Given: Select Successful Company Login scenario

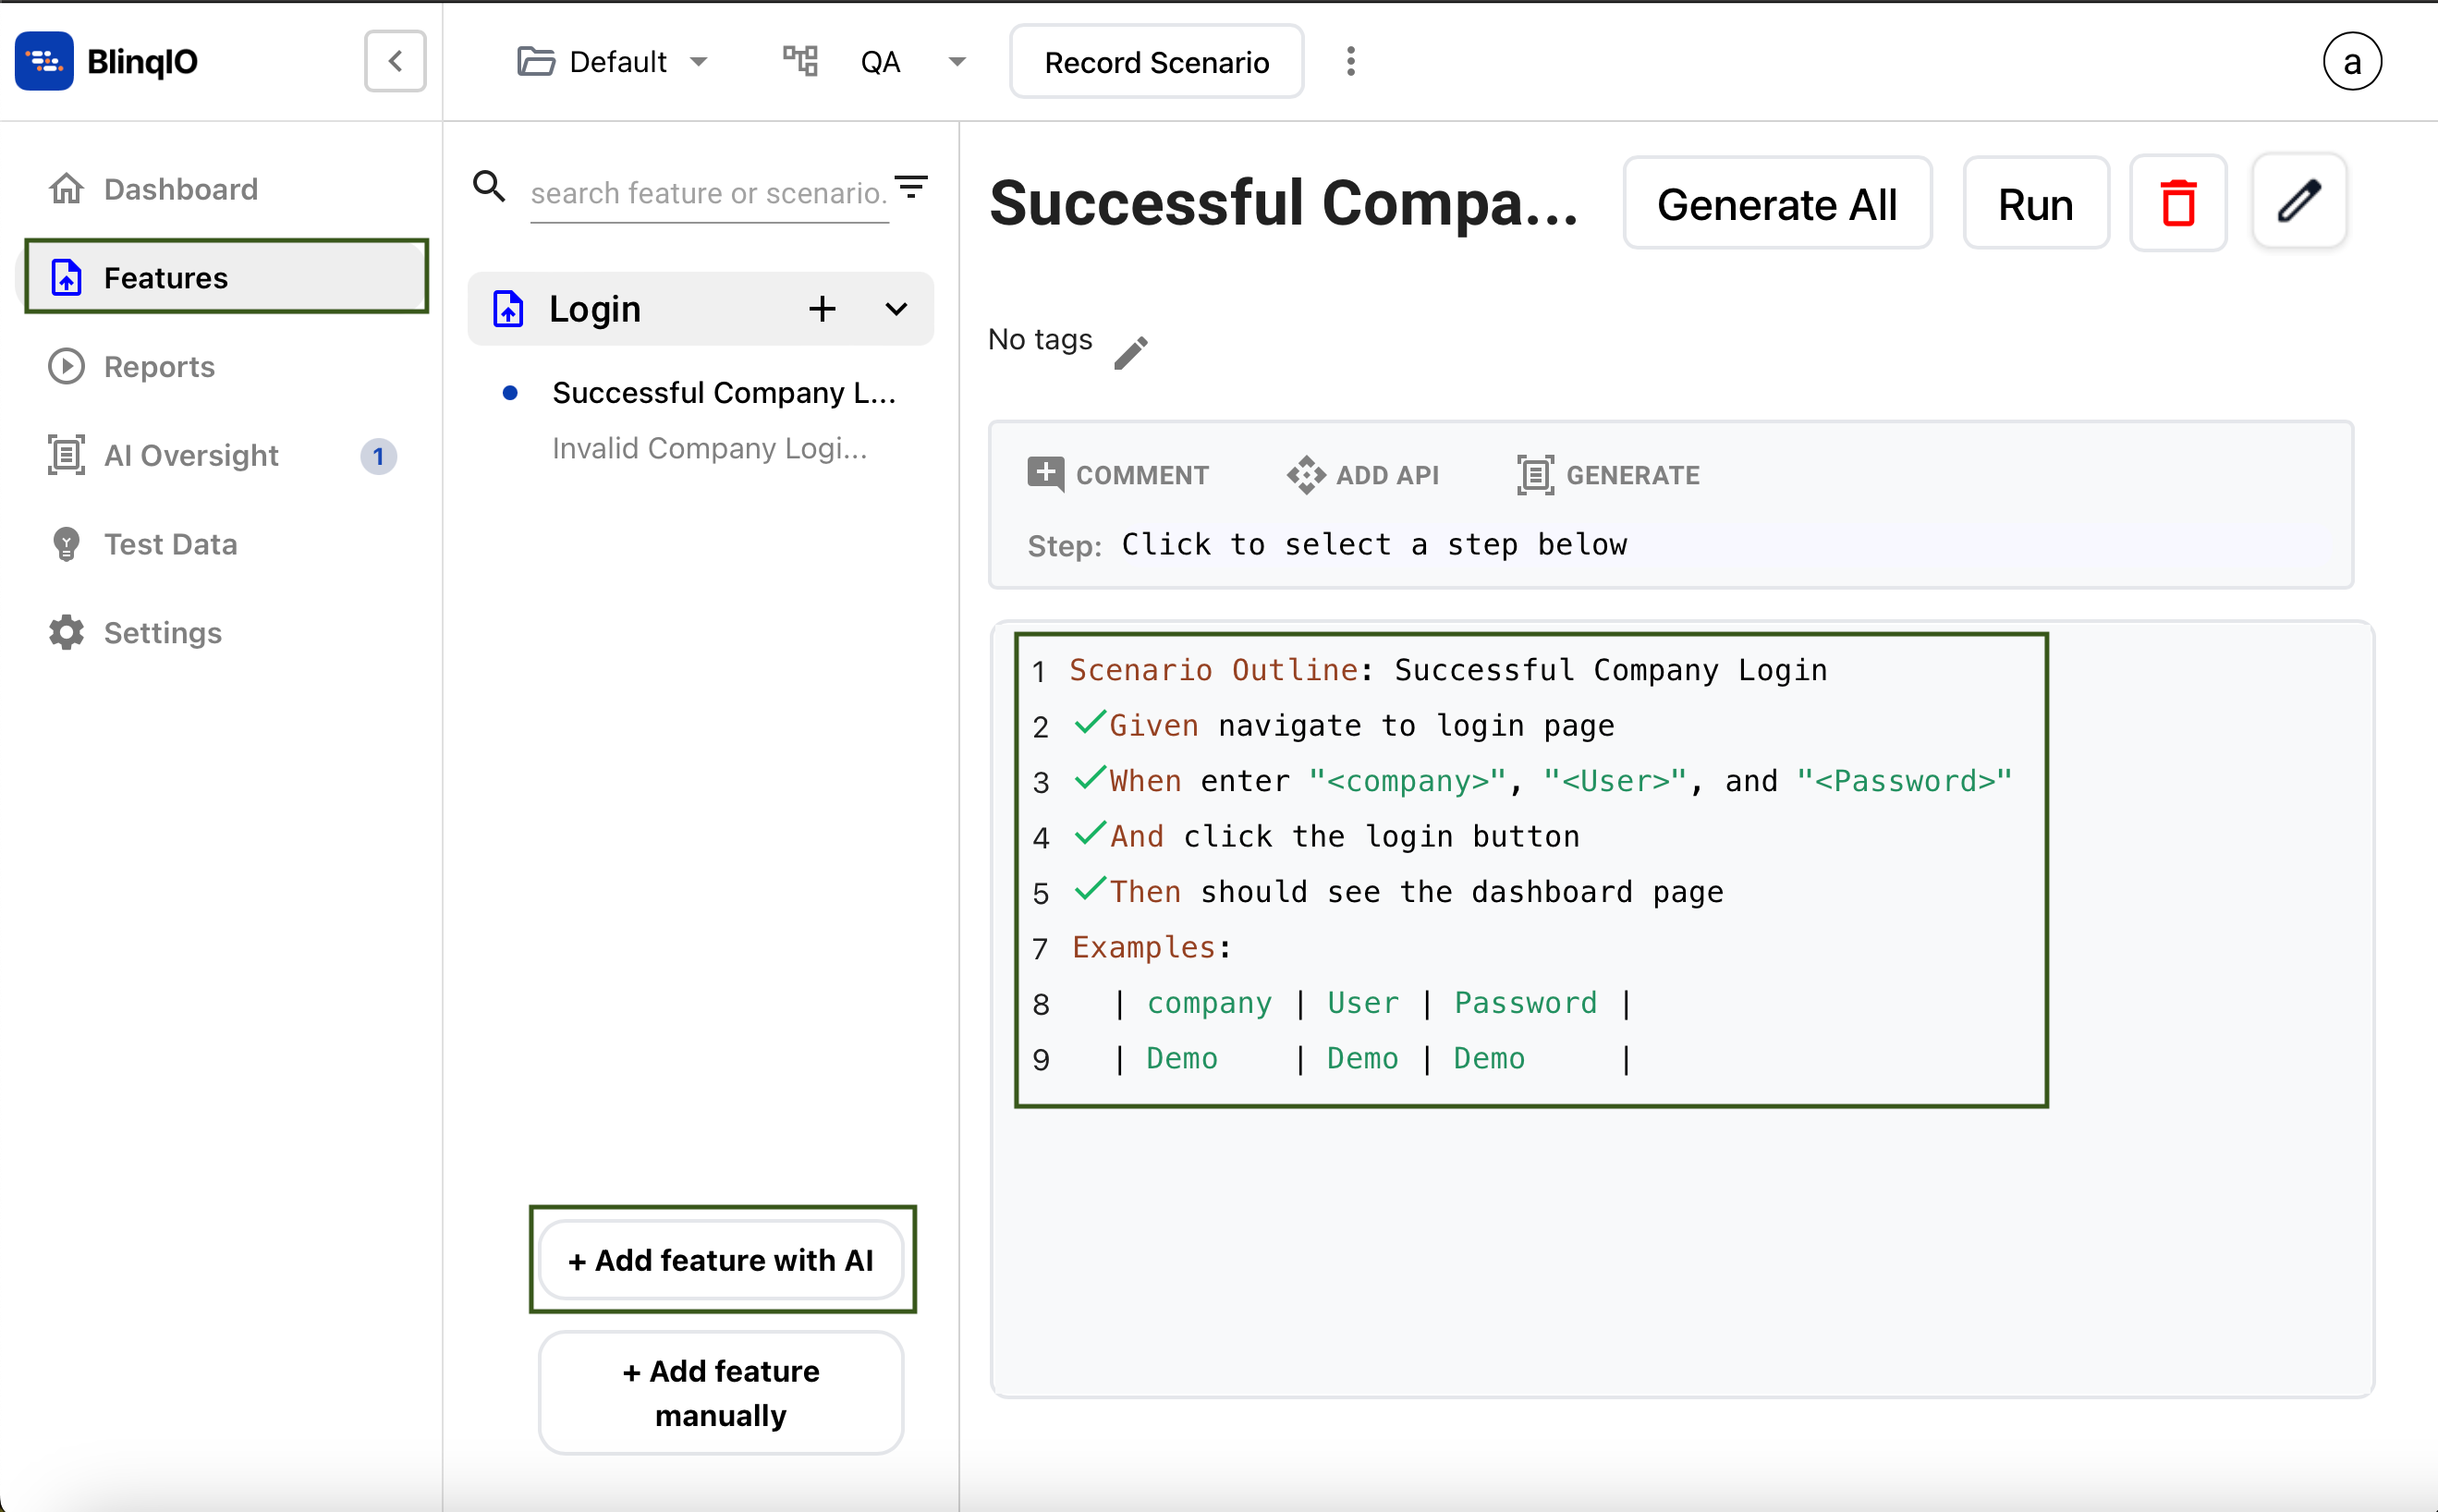Looking at the screenshot, I should click(x=723, y=392).
